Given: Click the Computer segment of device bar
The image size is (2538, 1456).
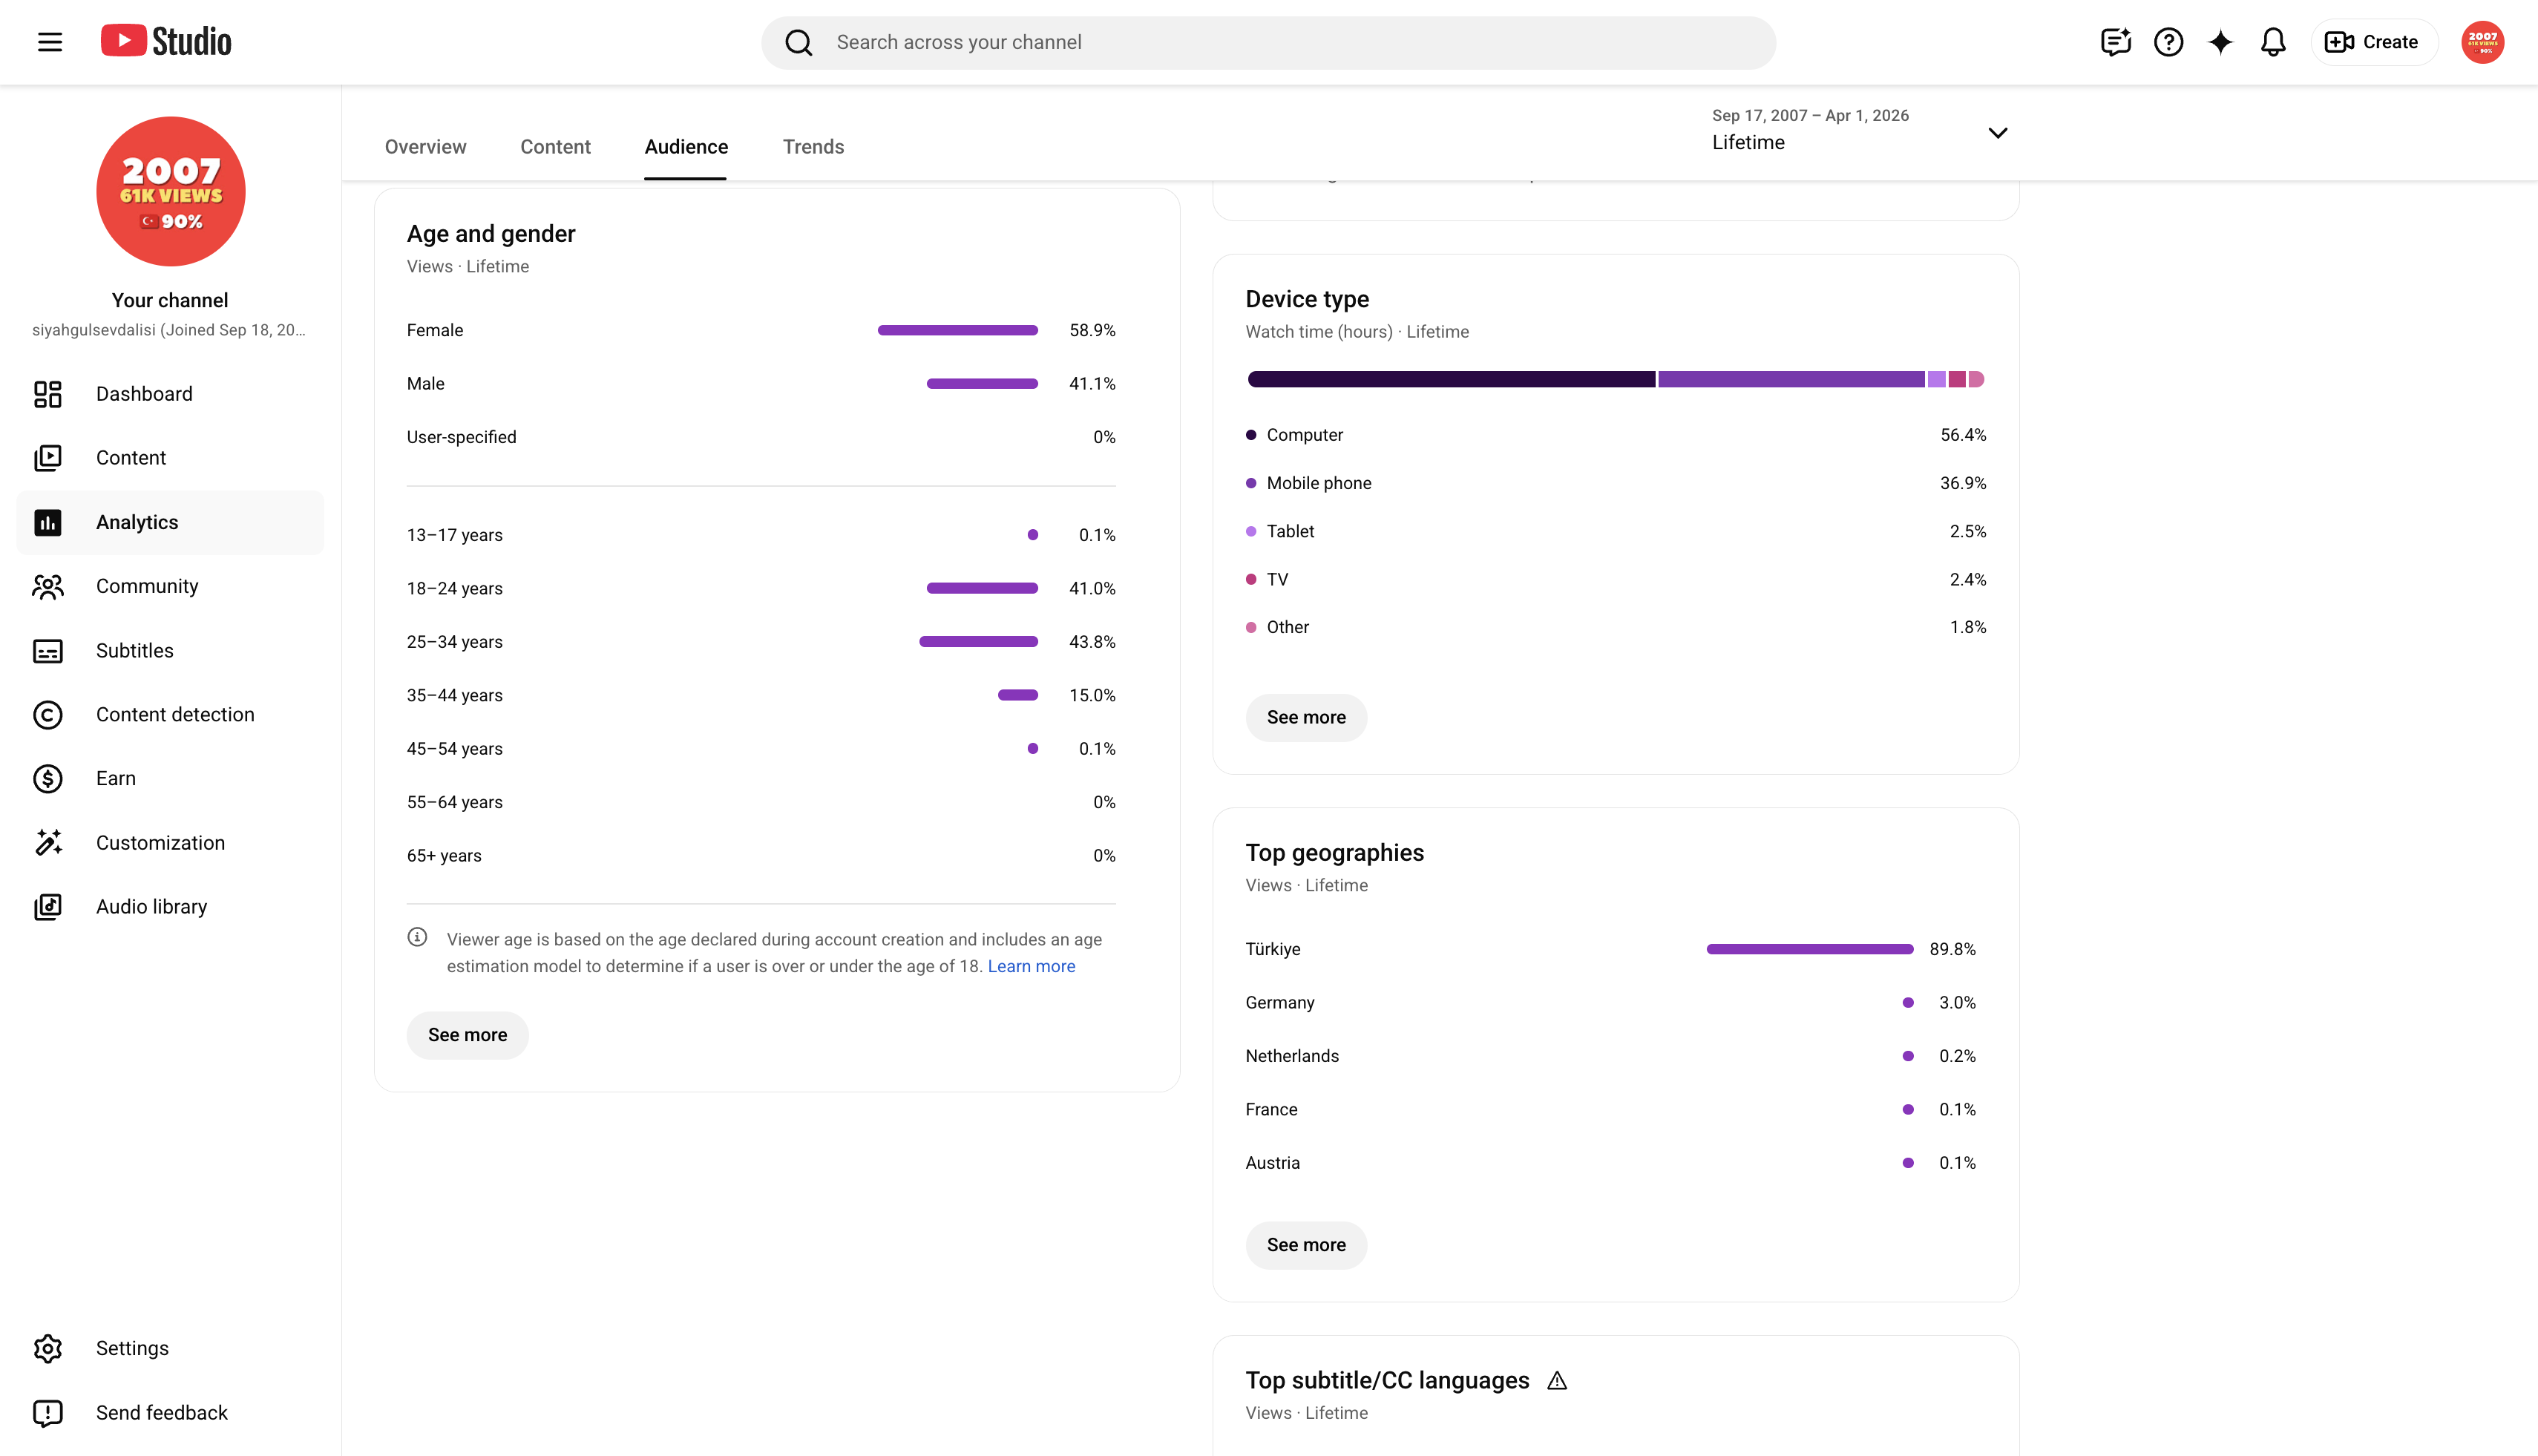Looking at the screenshot, I should (1451, 379).
